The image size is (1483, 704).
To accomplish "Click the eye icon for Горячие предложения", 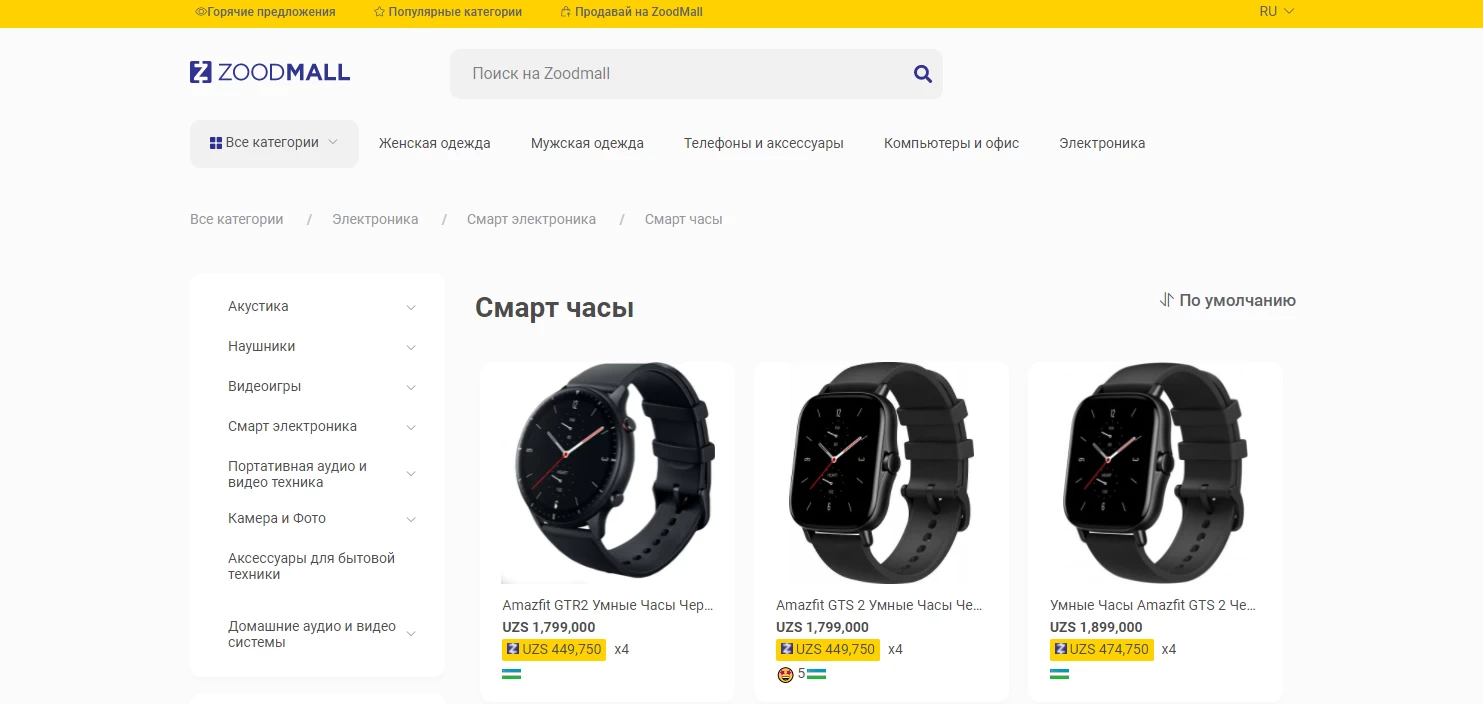I will [200, 12].
